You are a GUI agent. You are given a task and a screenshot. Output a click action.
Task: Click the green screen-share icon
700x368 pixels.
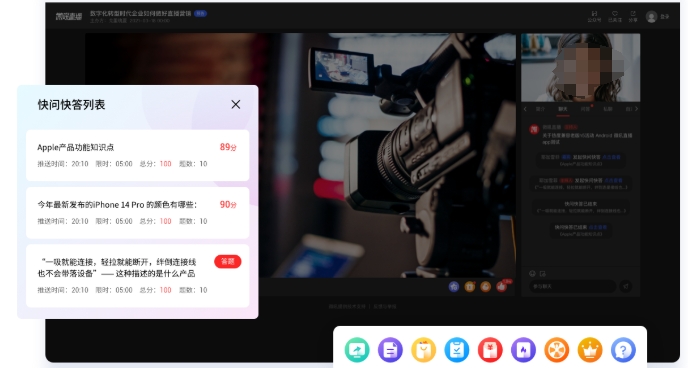(x=357, y=350)
